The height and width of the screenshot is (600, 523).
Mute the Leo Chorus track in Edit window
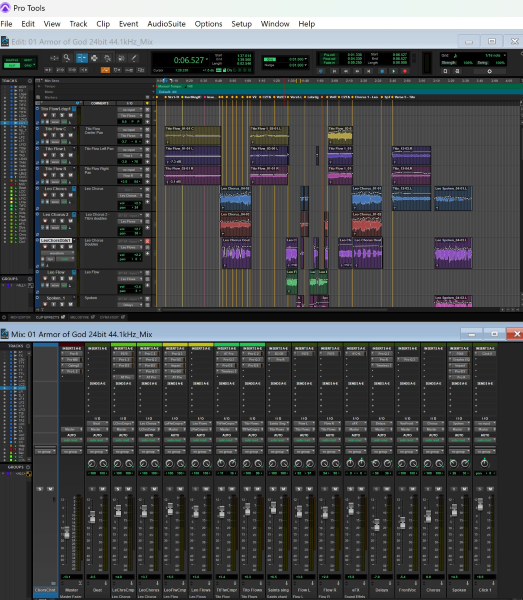(70, 195)
